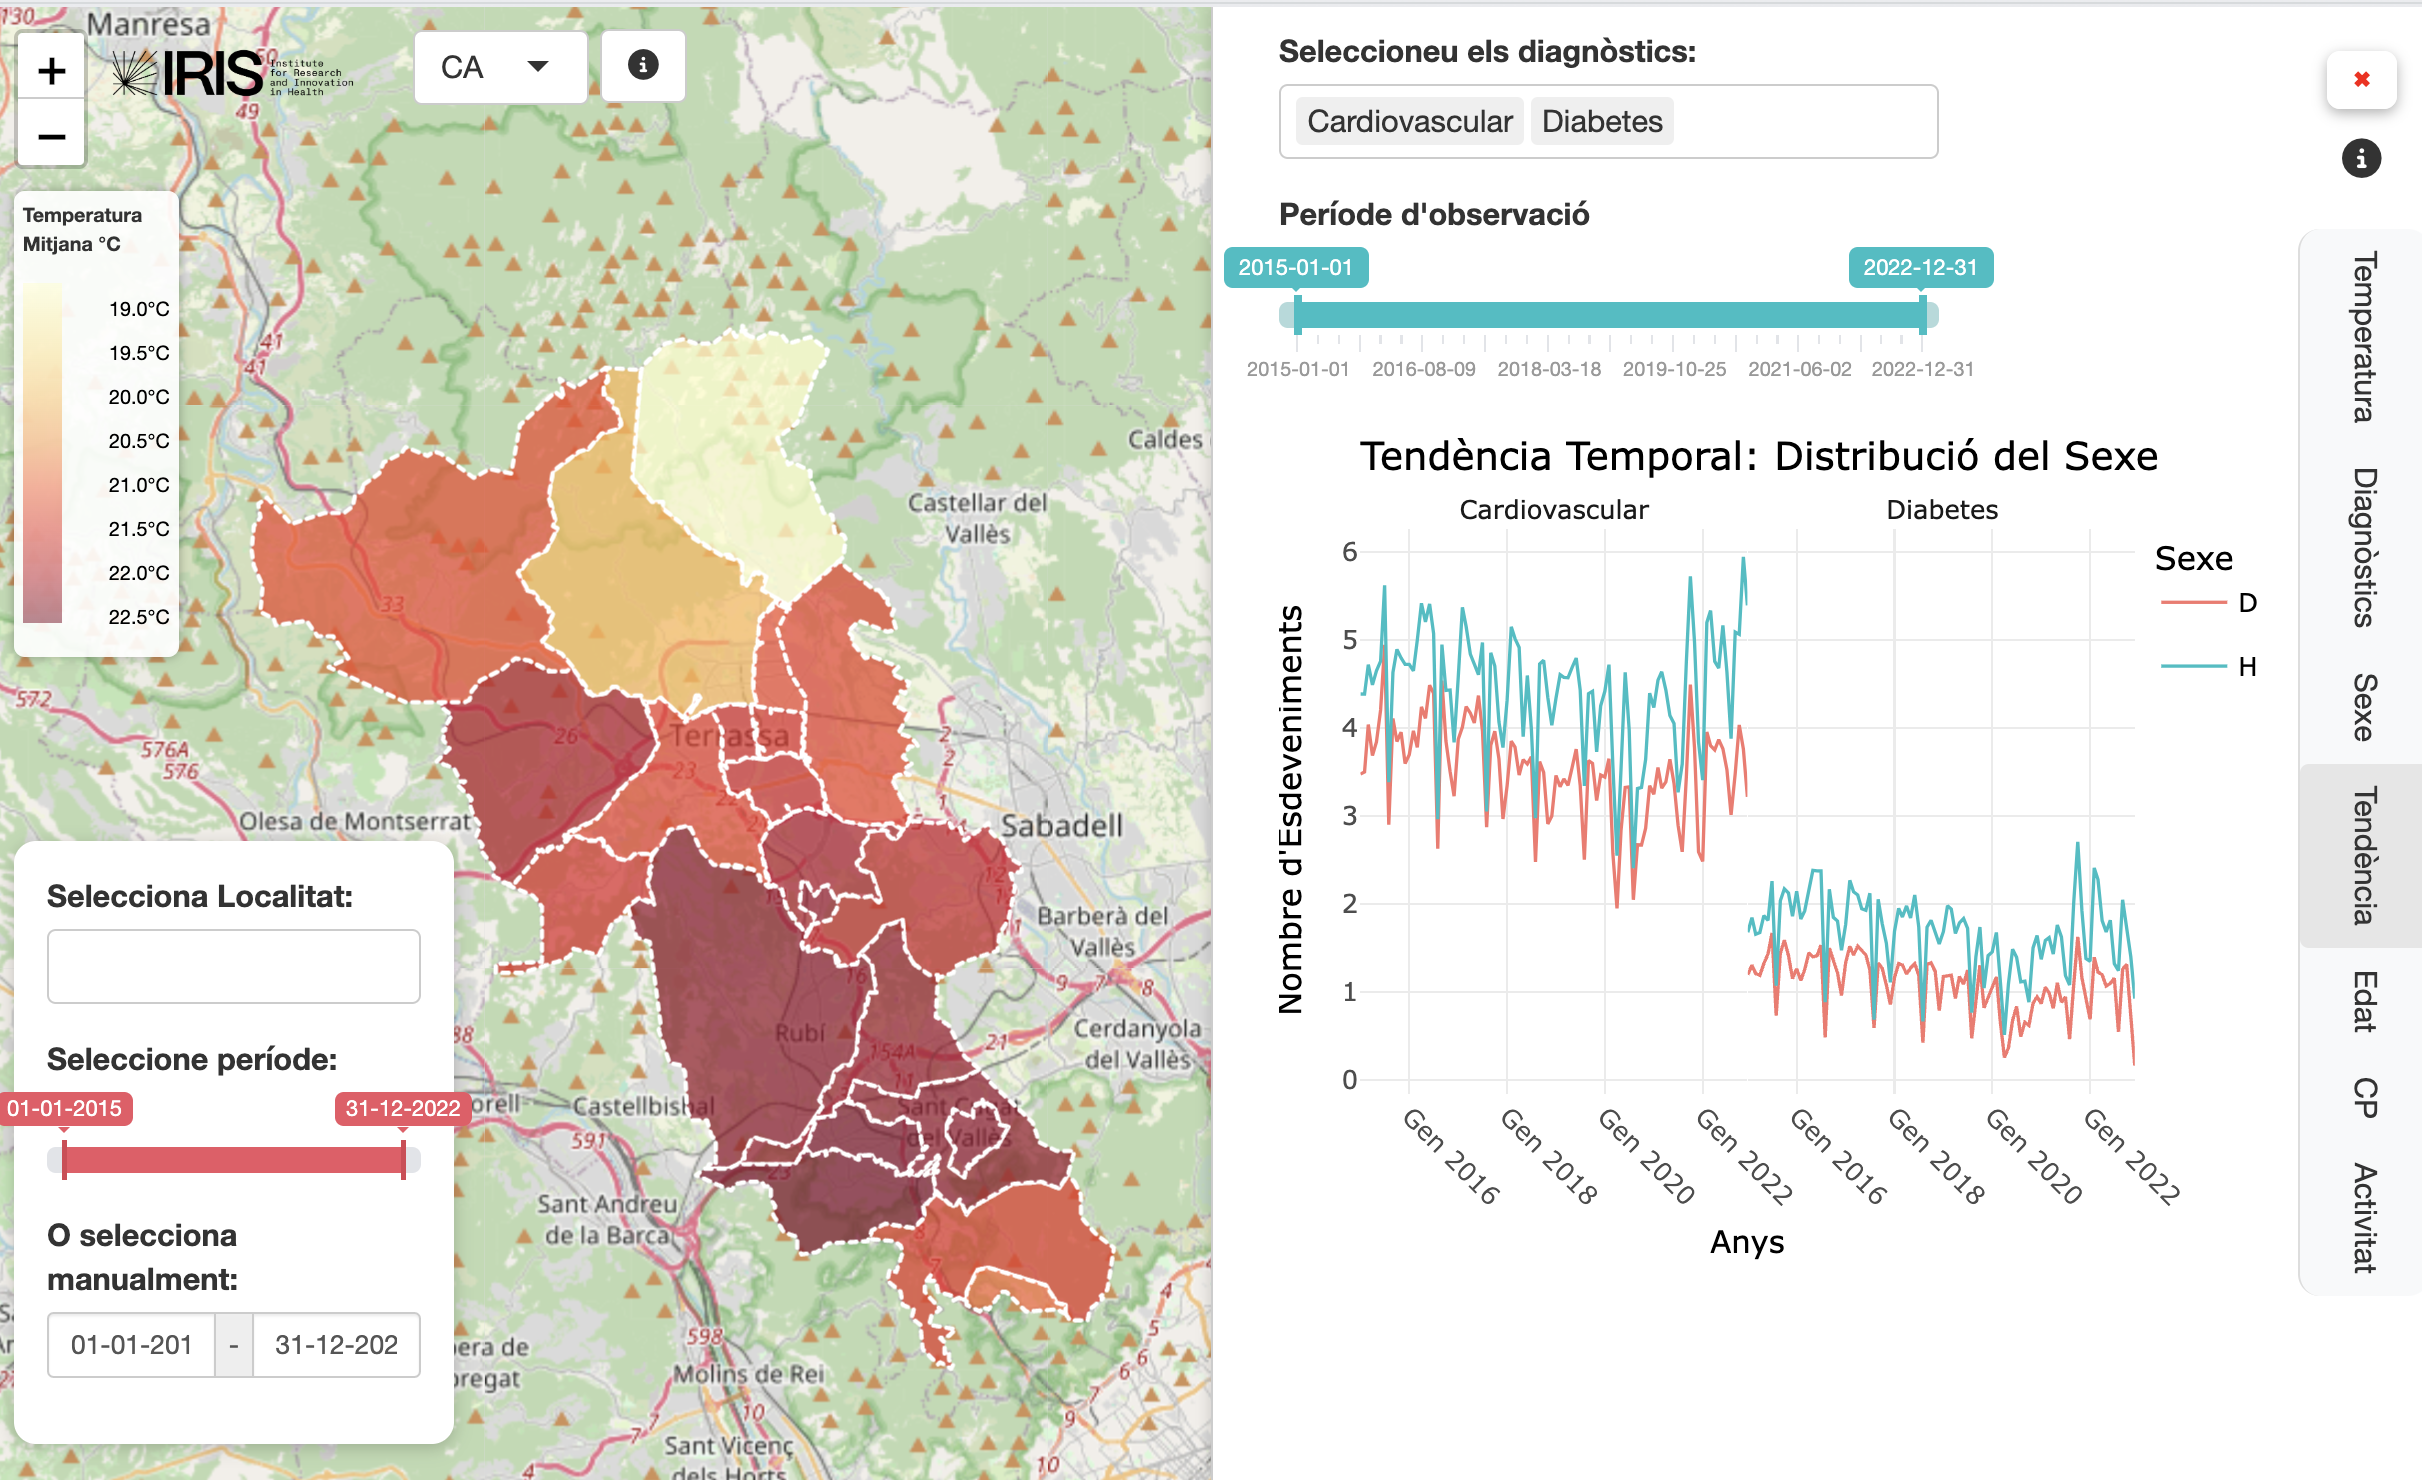
Task: Open the Edat tab
Action: (2362, 1001)
